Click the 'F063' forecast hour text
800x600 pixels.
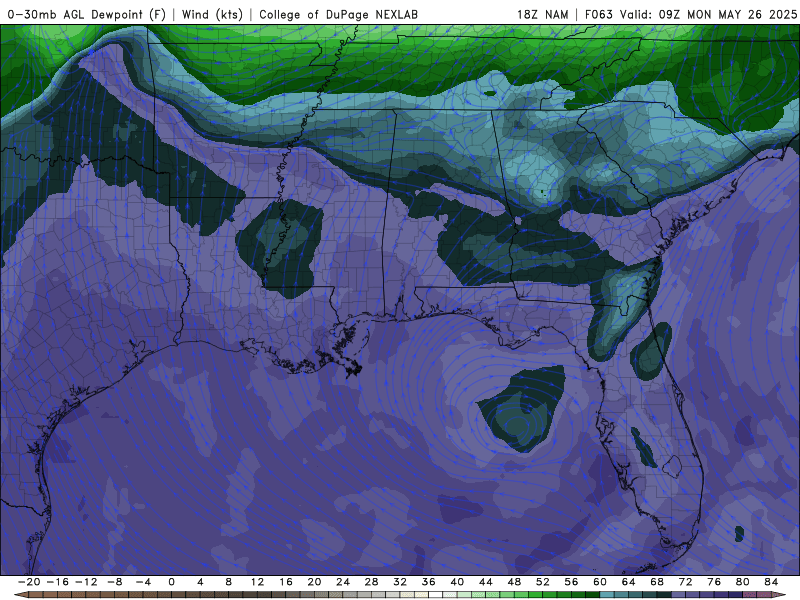(x=598, y=15)
